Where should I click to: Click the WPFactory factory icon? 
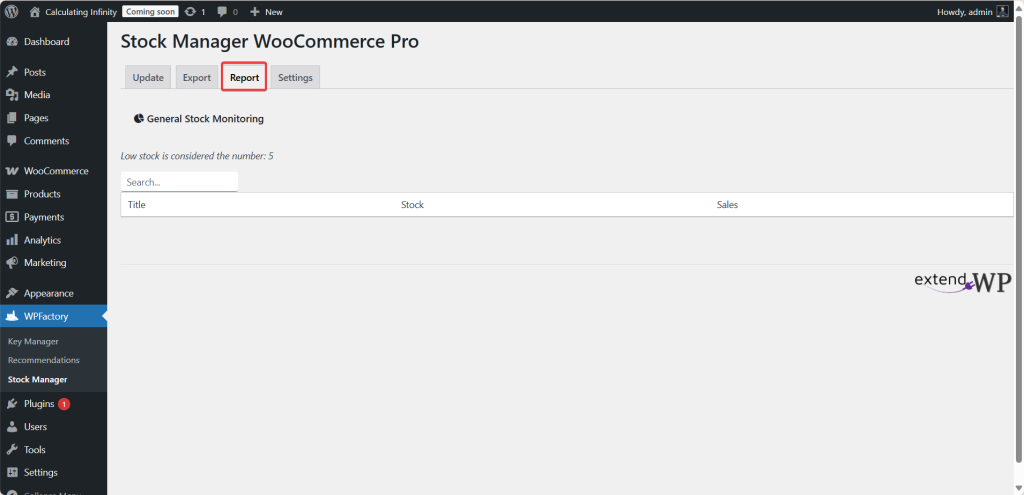pos(12,317)
